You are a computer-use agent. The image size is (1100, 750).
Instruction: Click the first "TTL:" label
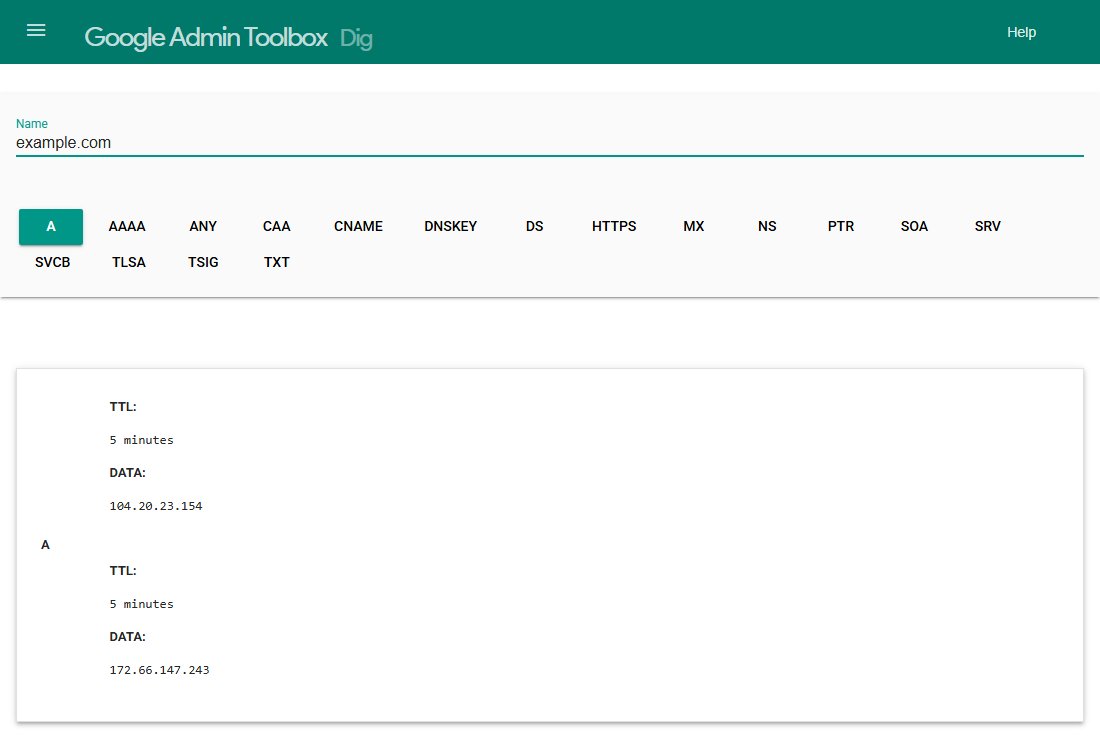coord(123,407)
